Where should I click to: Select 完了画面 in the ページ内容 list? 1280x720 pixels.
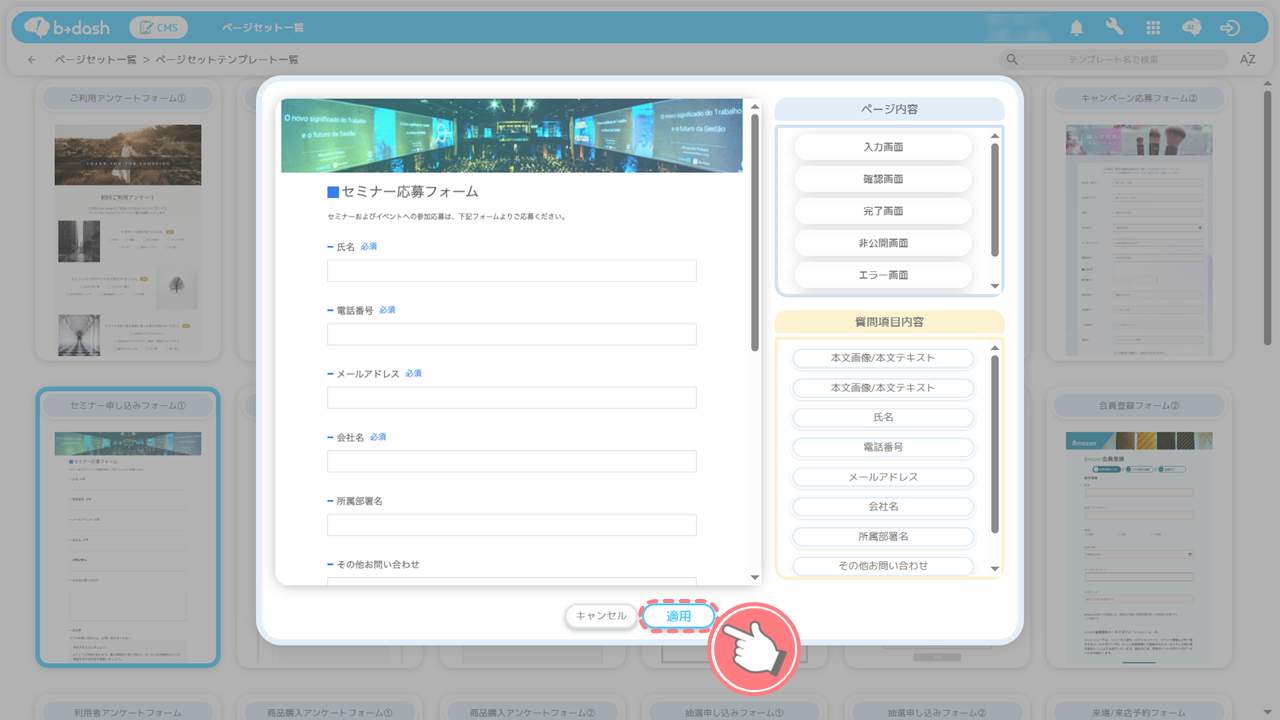(883, 211)
